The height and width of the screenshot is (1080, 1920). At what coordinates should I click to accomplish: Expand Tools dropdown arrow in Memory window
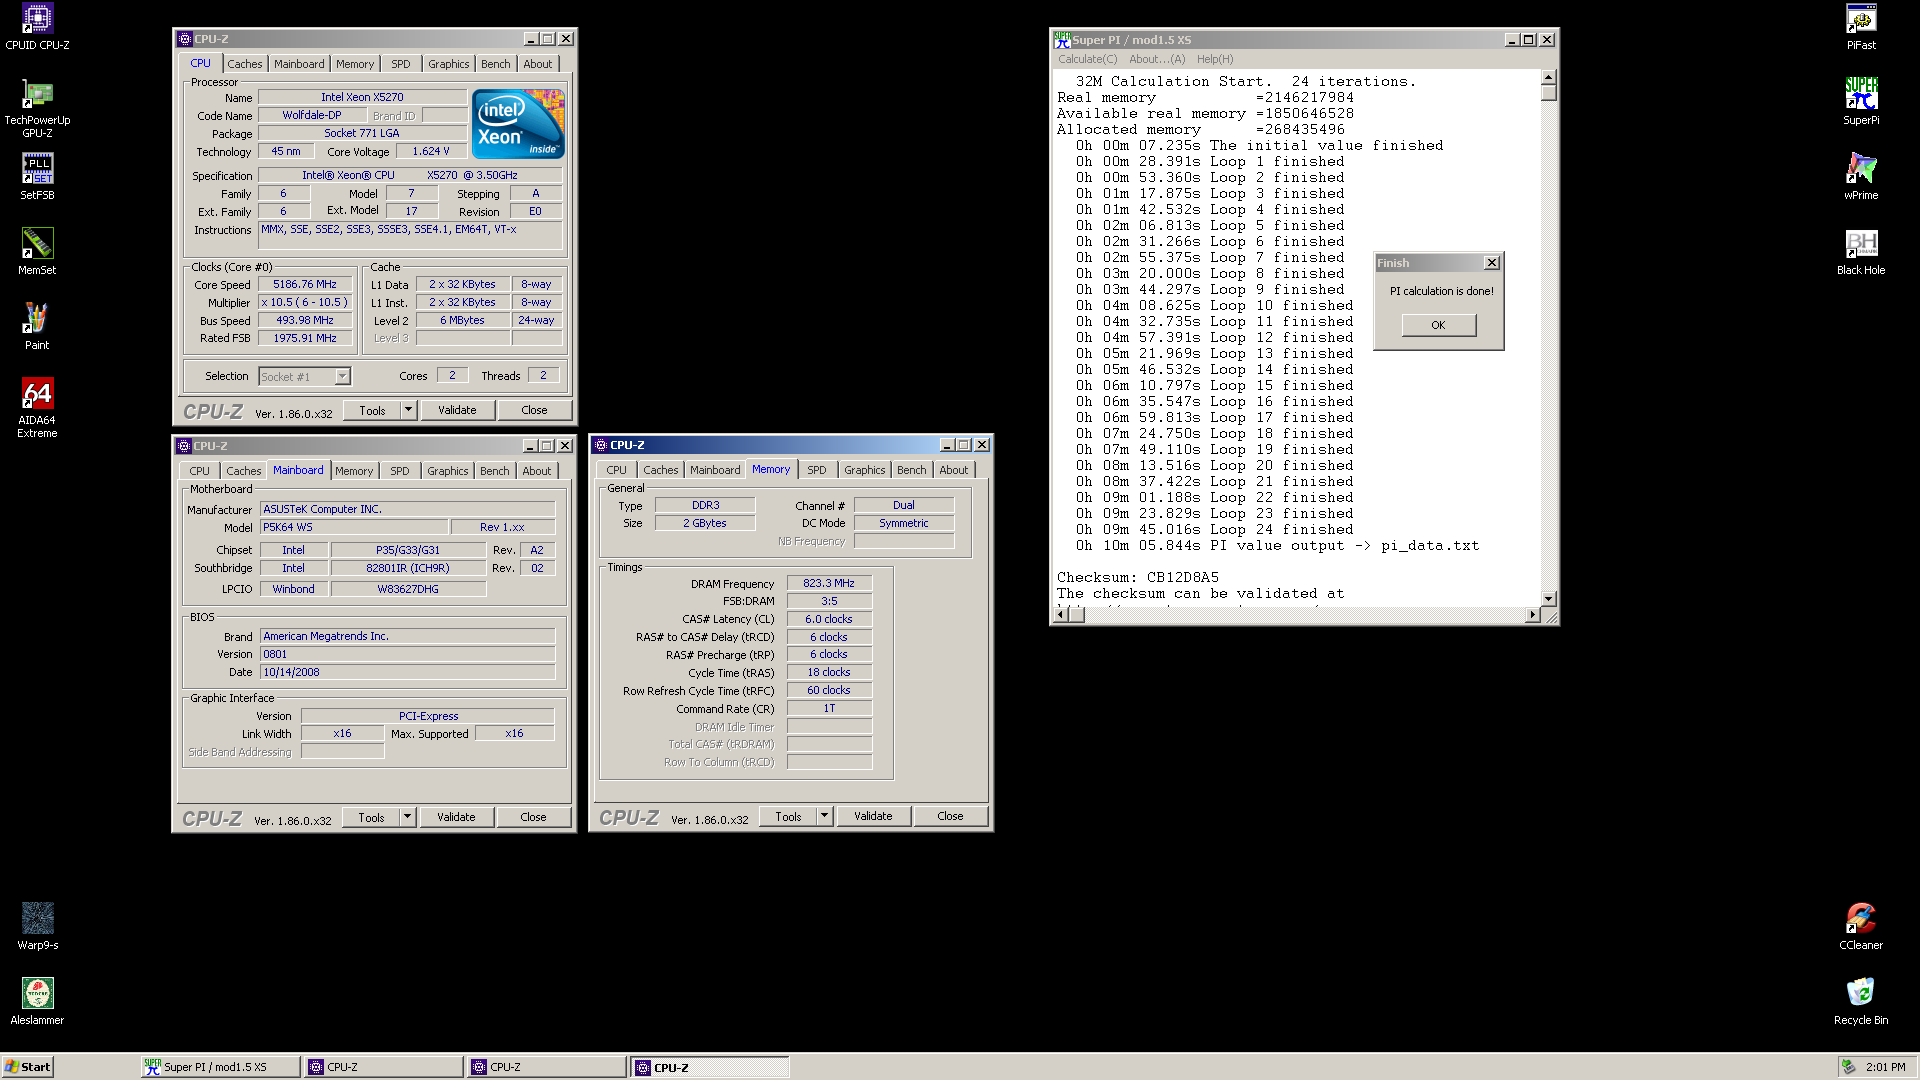pos(824,816)
